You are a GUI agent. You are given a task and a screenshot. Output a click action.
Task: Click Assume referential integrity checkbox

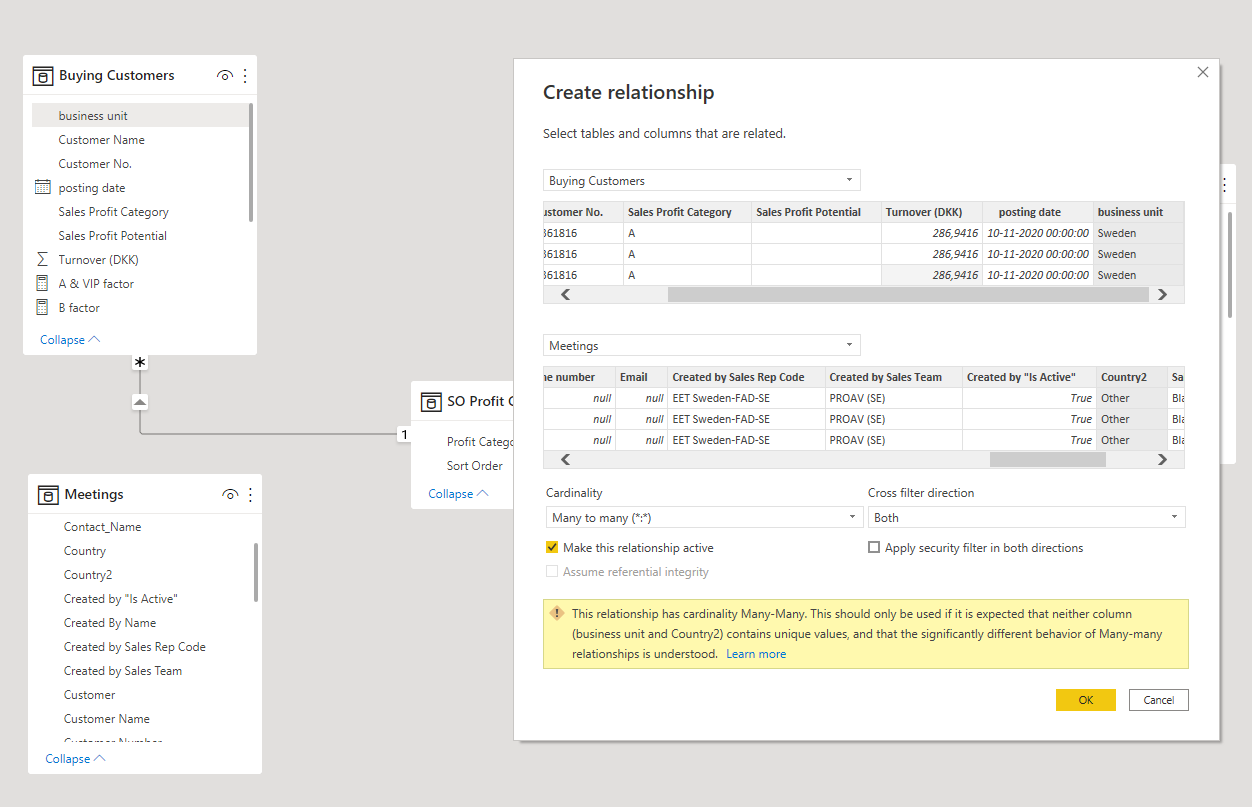pyautogui.click(x=552, y=572)
